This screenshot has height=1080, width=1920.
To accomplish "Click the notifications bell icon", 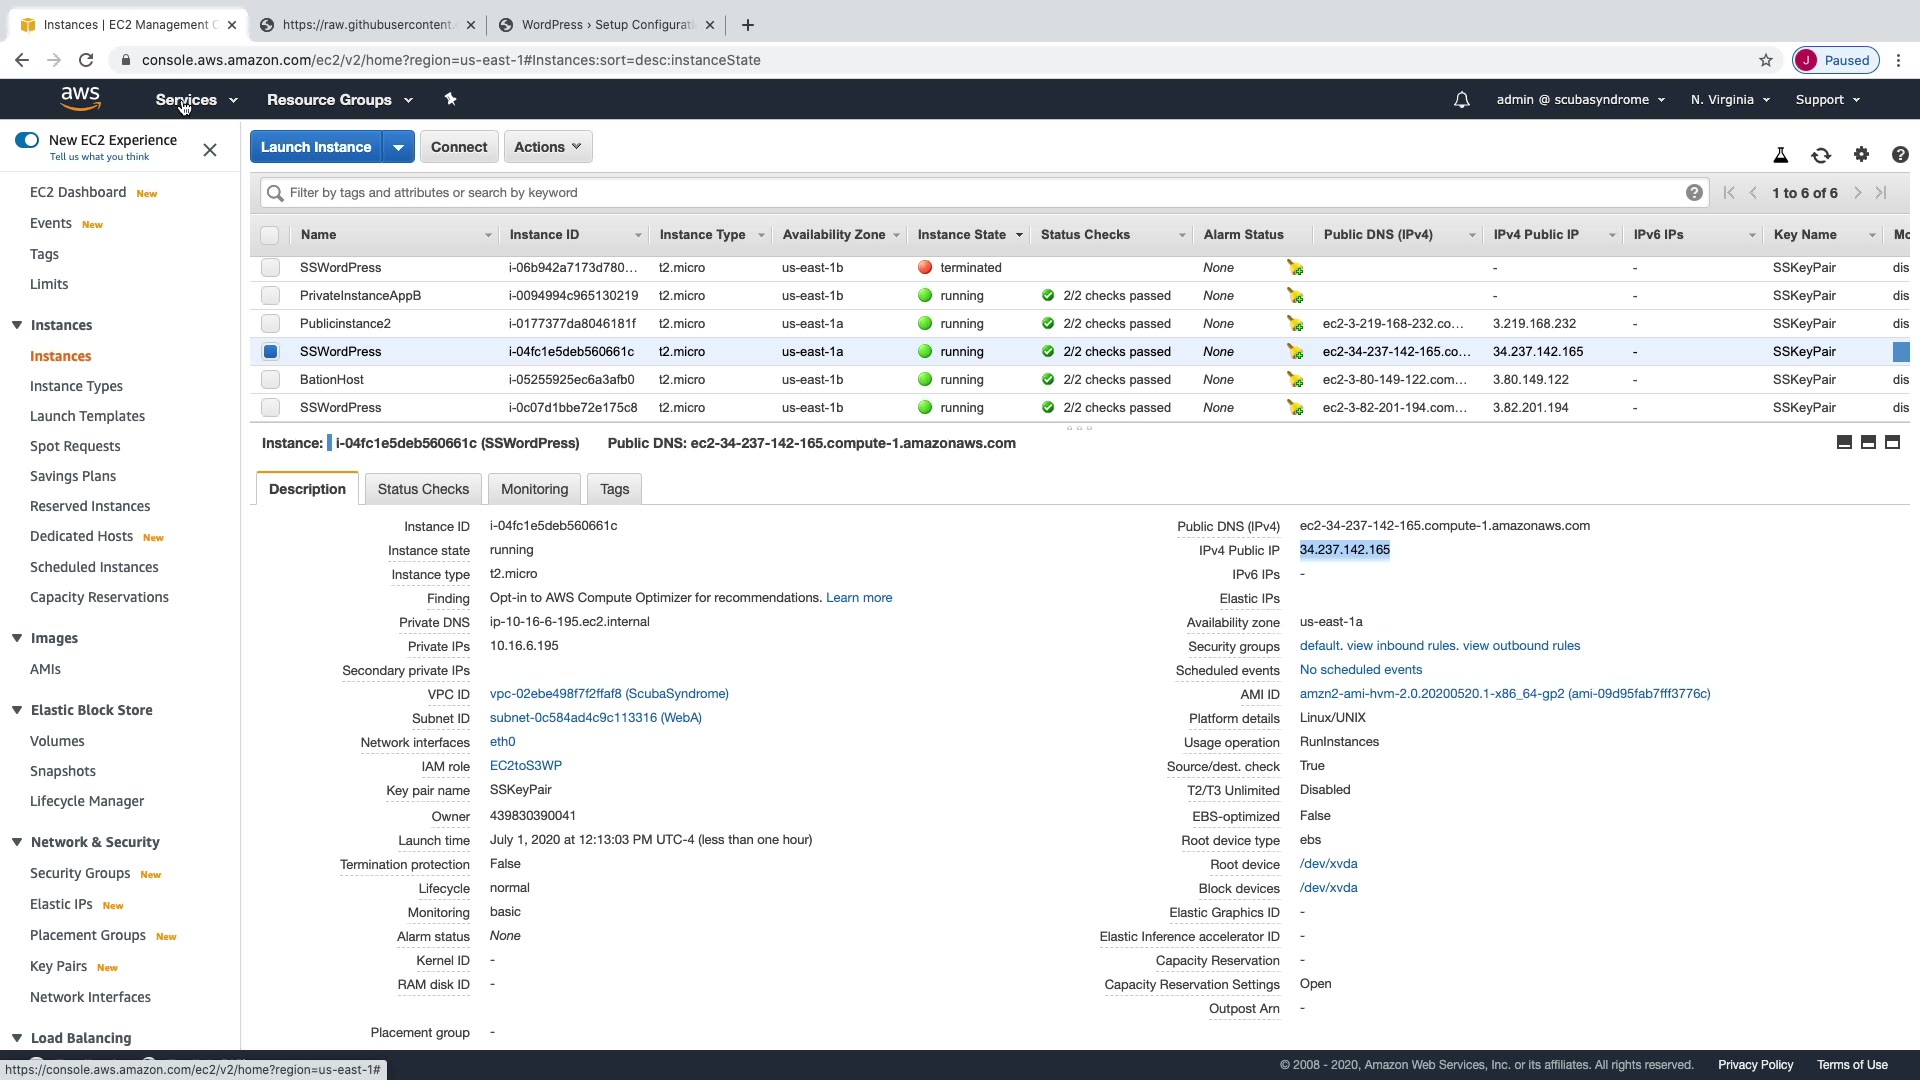I will [x=1461, y=100].
